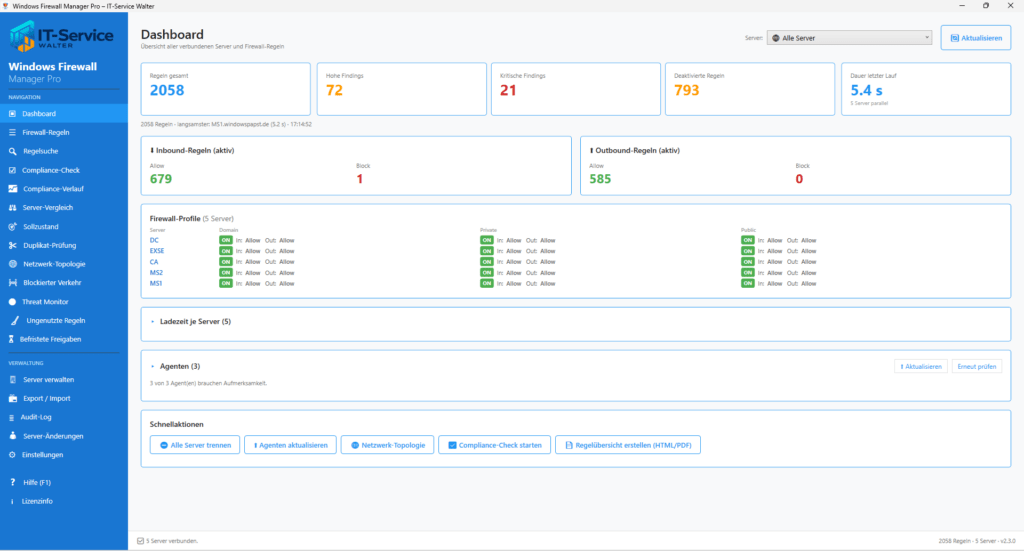The width and height of the screenshot is (1024, 551).
Task: Open Compliance-Verlauf from the sidebar
Action: 64,189
